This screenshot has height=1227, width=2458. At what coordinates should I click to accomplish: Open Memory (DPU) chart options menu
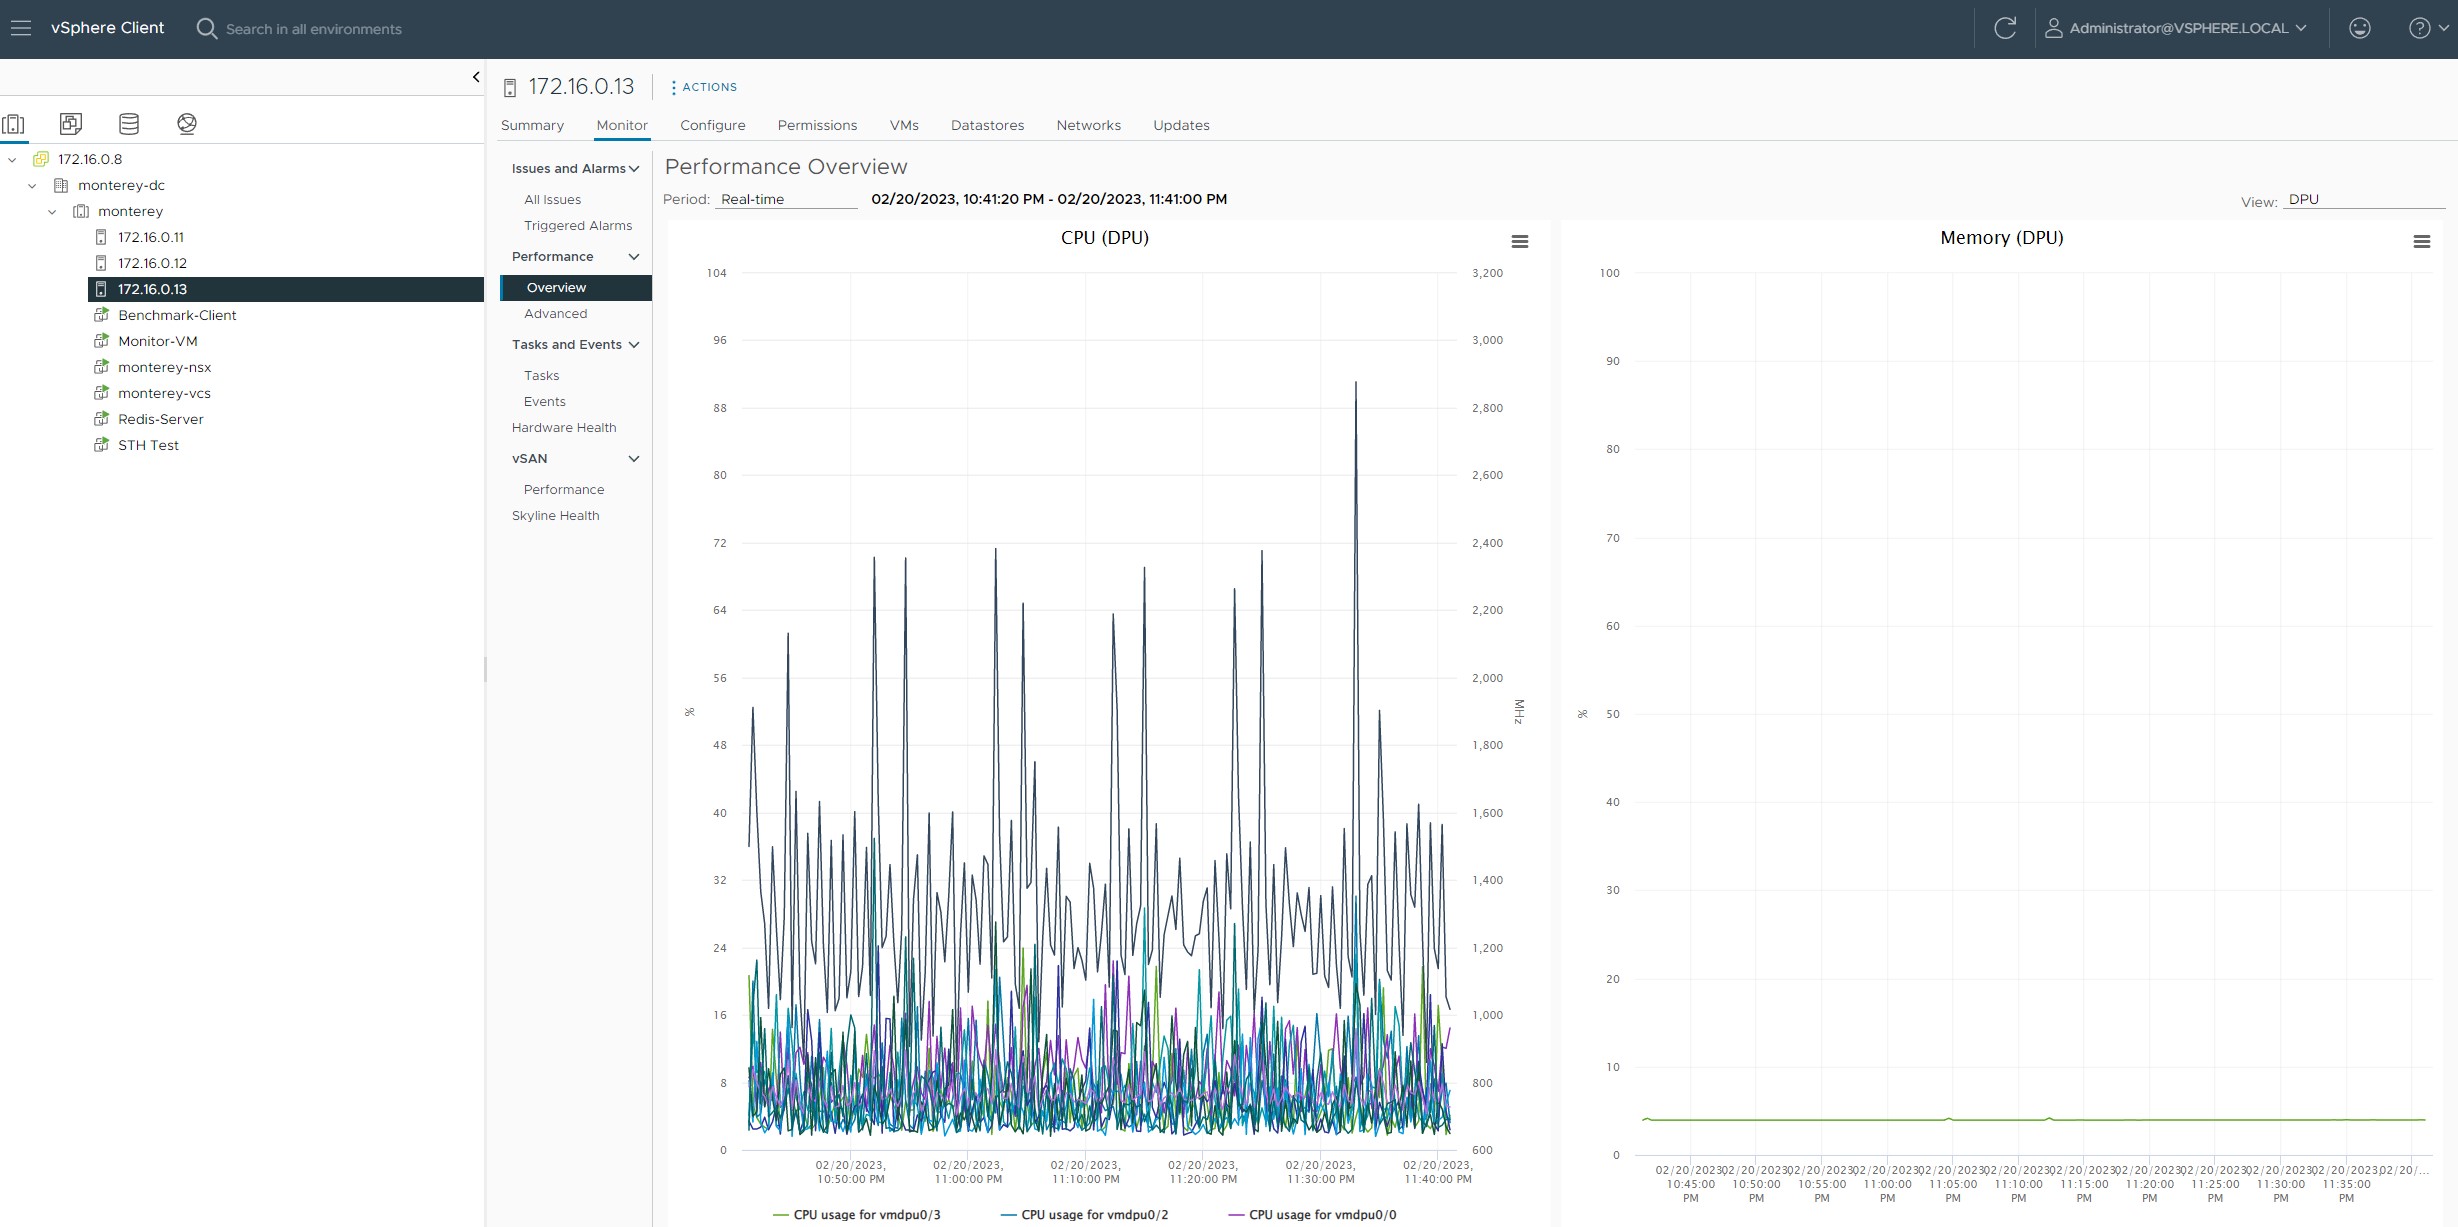click(x=2422, y=242)
